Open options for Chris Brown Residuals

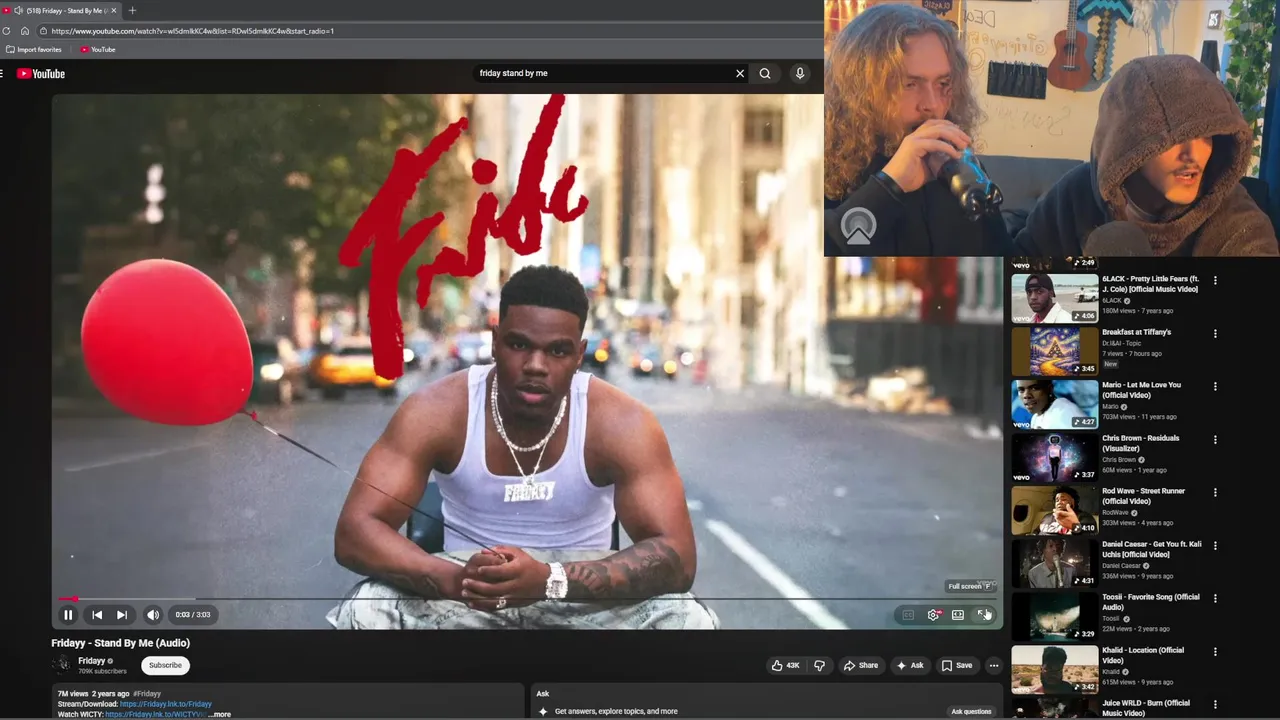(1215, 440)
